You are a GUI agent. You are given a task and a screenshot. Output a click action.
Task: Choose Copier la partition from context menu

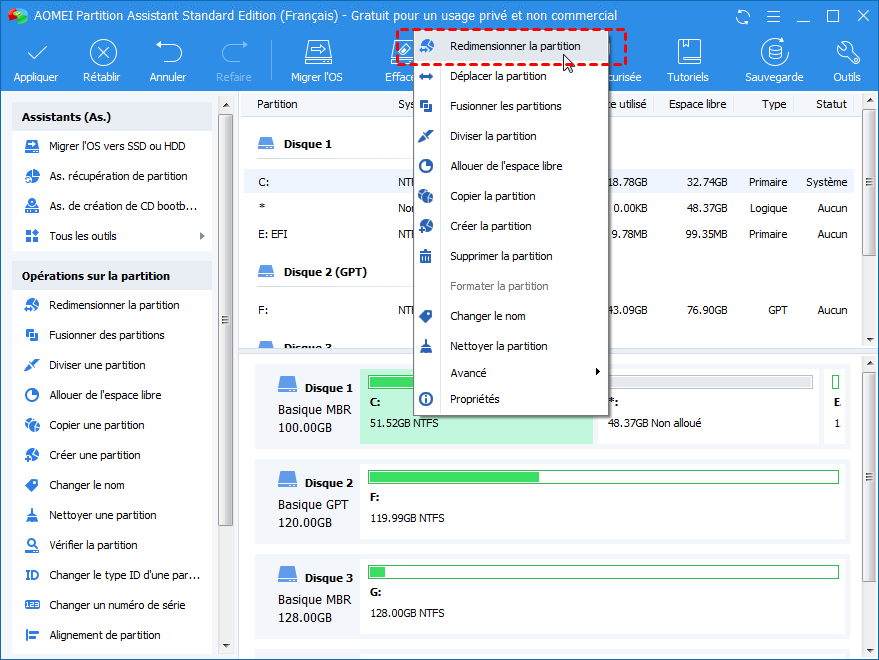510,196
